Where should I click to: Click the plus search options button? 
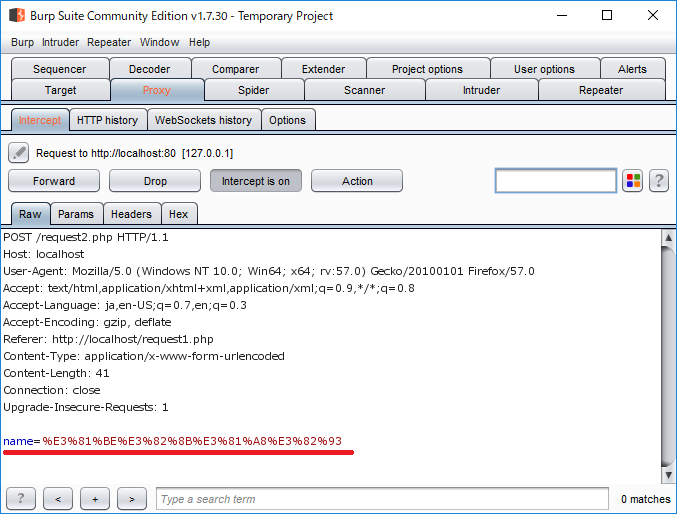click(95, 499)
